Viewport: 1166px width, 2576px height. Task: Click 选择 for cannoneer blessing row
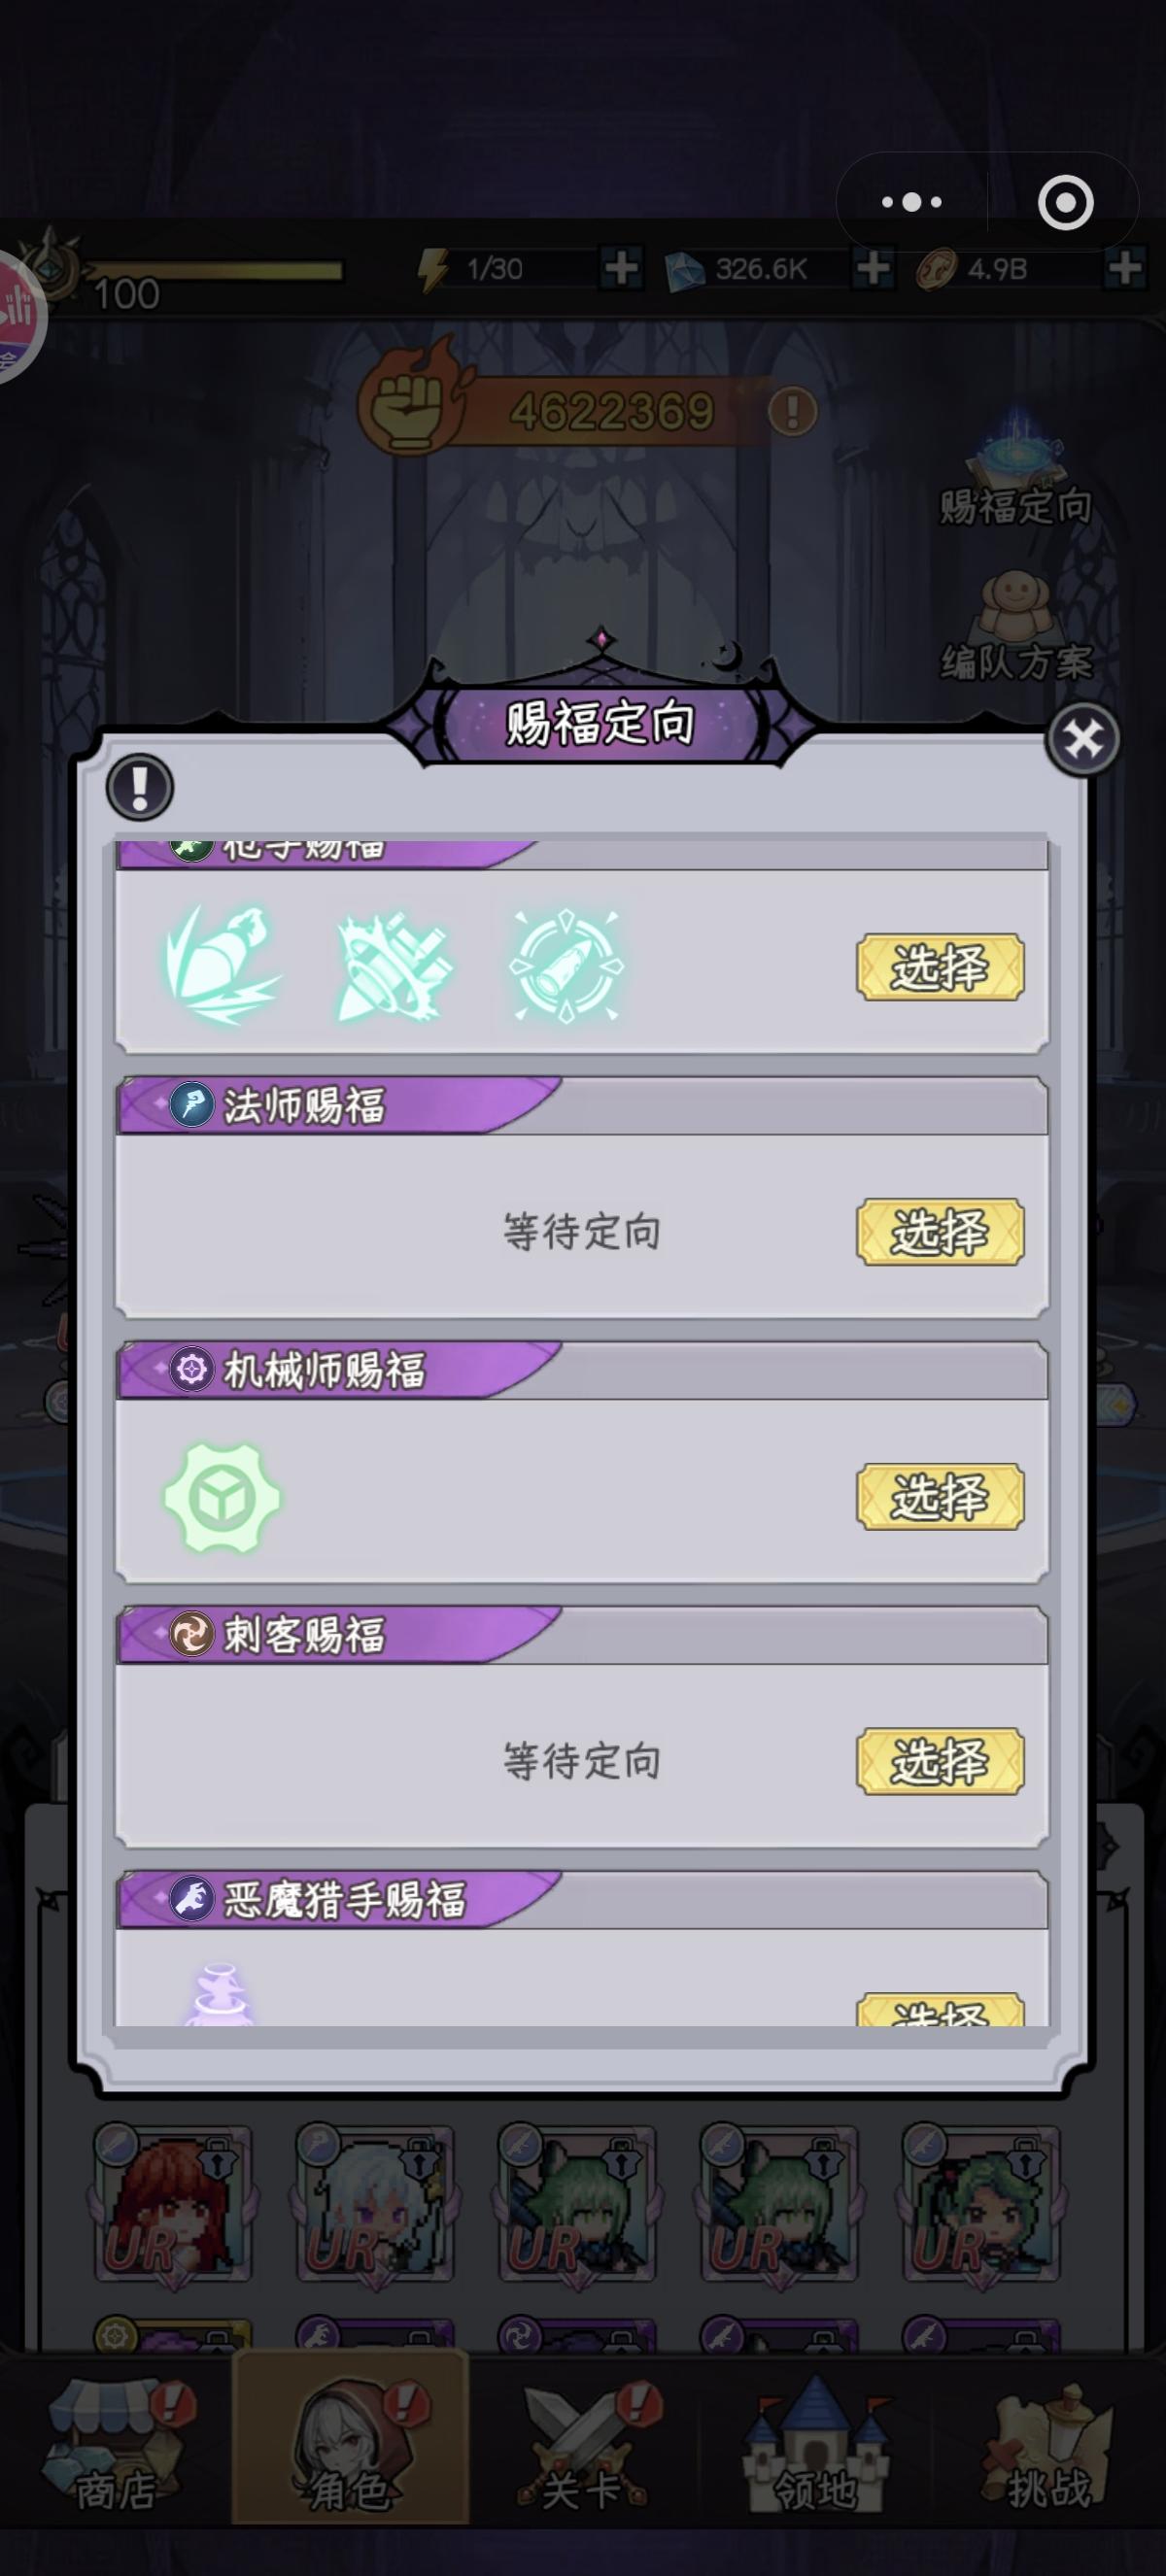coord(940,967)
